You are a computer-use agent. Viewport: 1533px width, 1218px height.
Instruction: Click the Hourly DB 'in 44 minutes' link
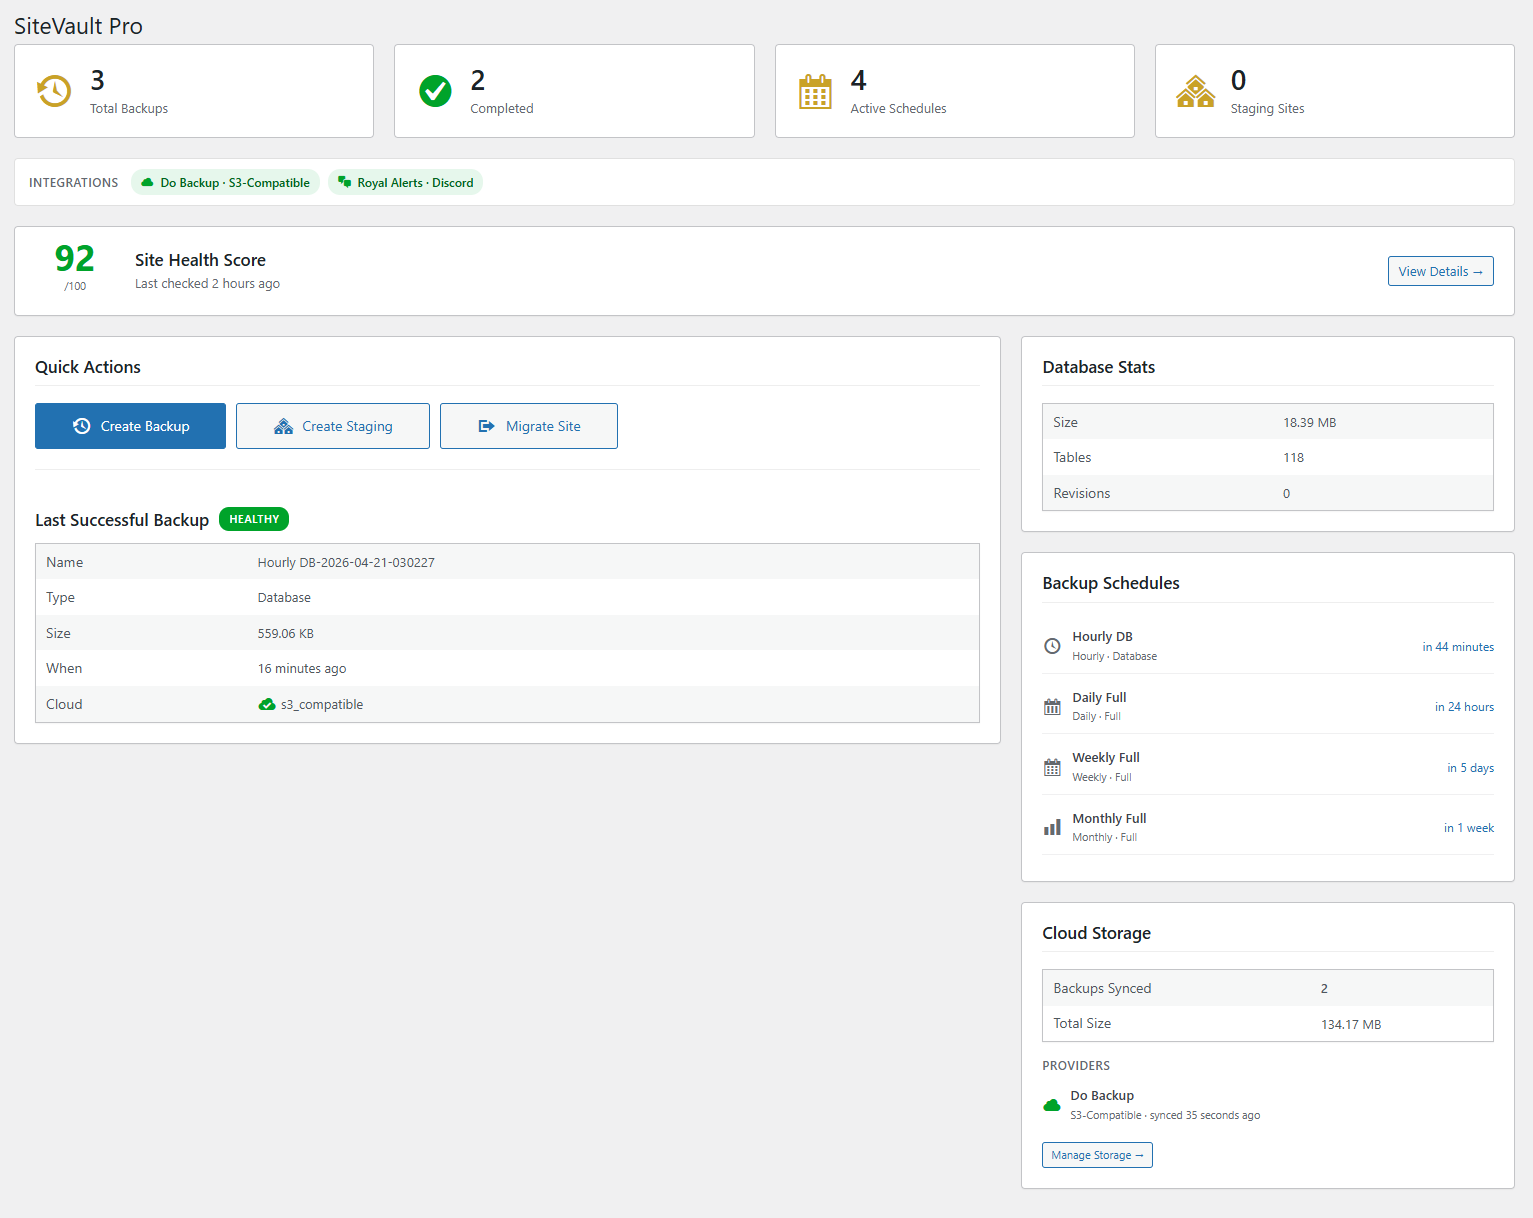tap(1458, 647)
